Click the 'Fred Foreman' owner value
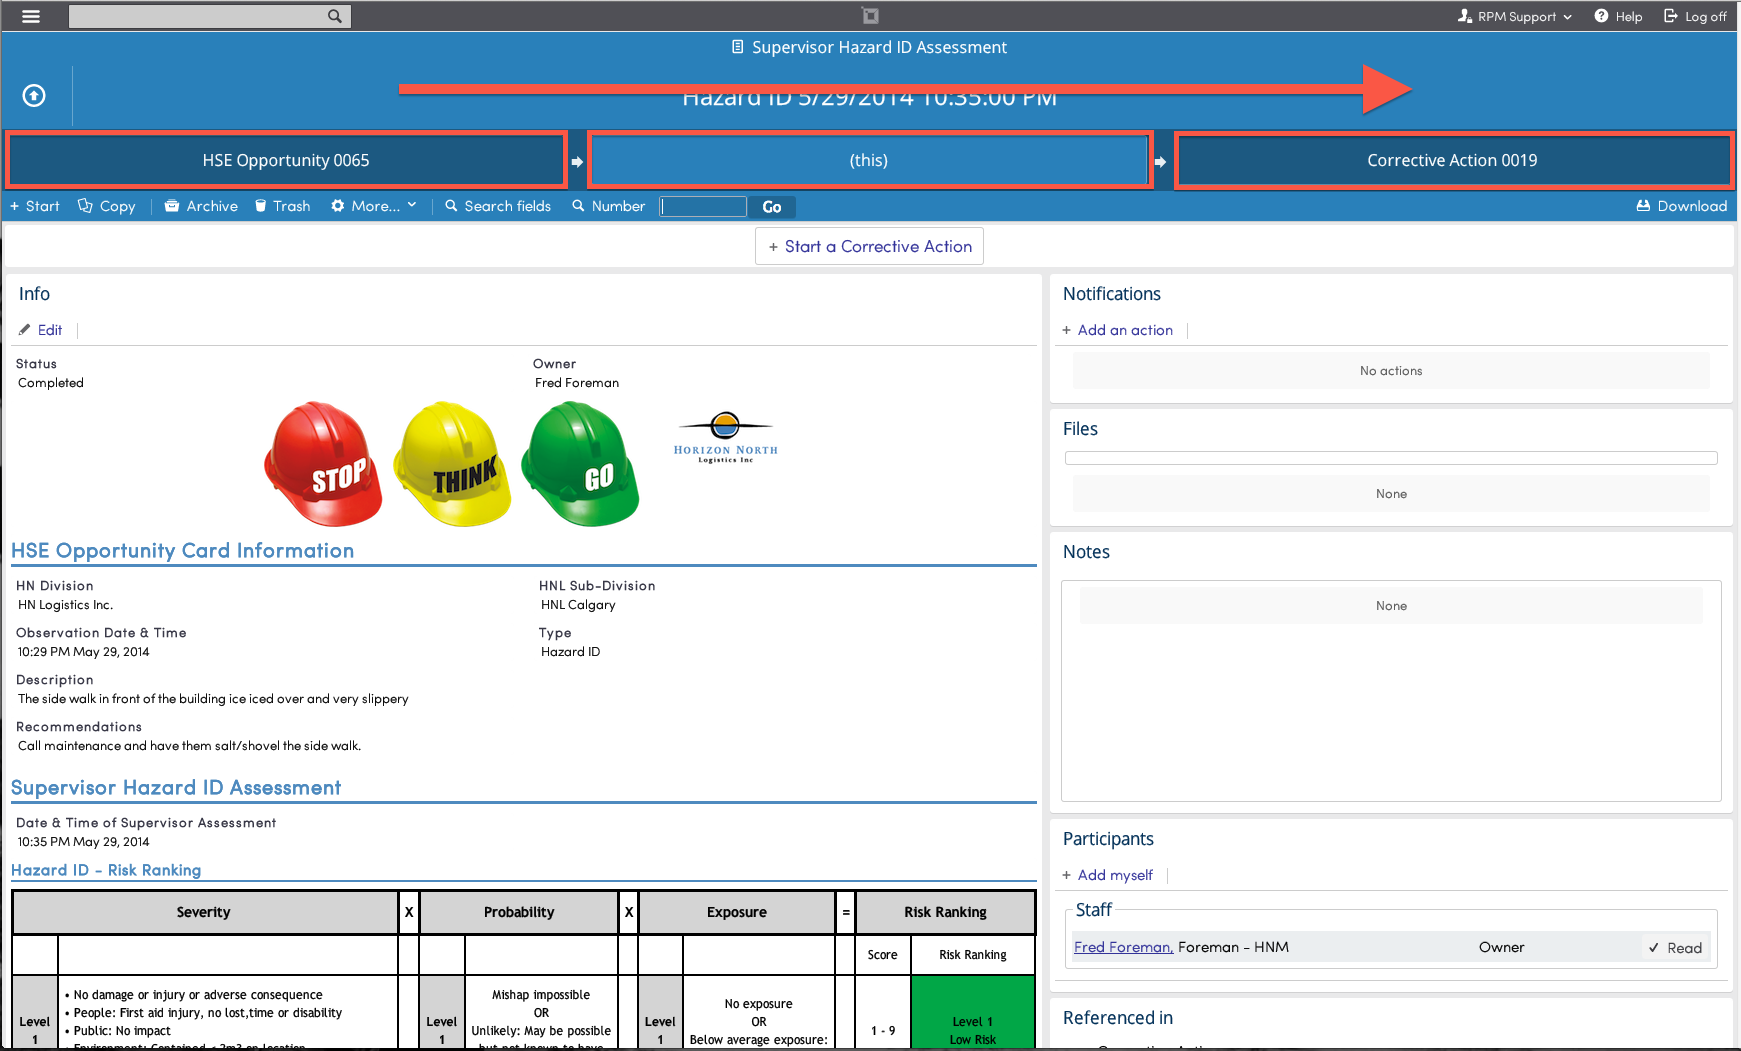Image resolution: width=1741 pixels, height=1051 pixels. [x=577, y=383]
